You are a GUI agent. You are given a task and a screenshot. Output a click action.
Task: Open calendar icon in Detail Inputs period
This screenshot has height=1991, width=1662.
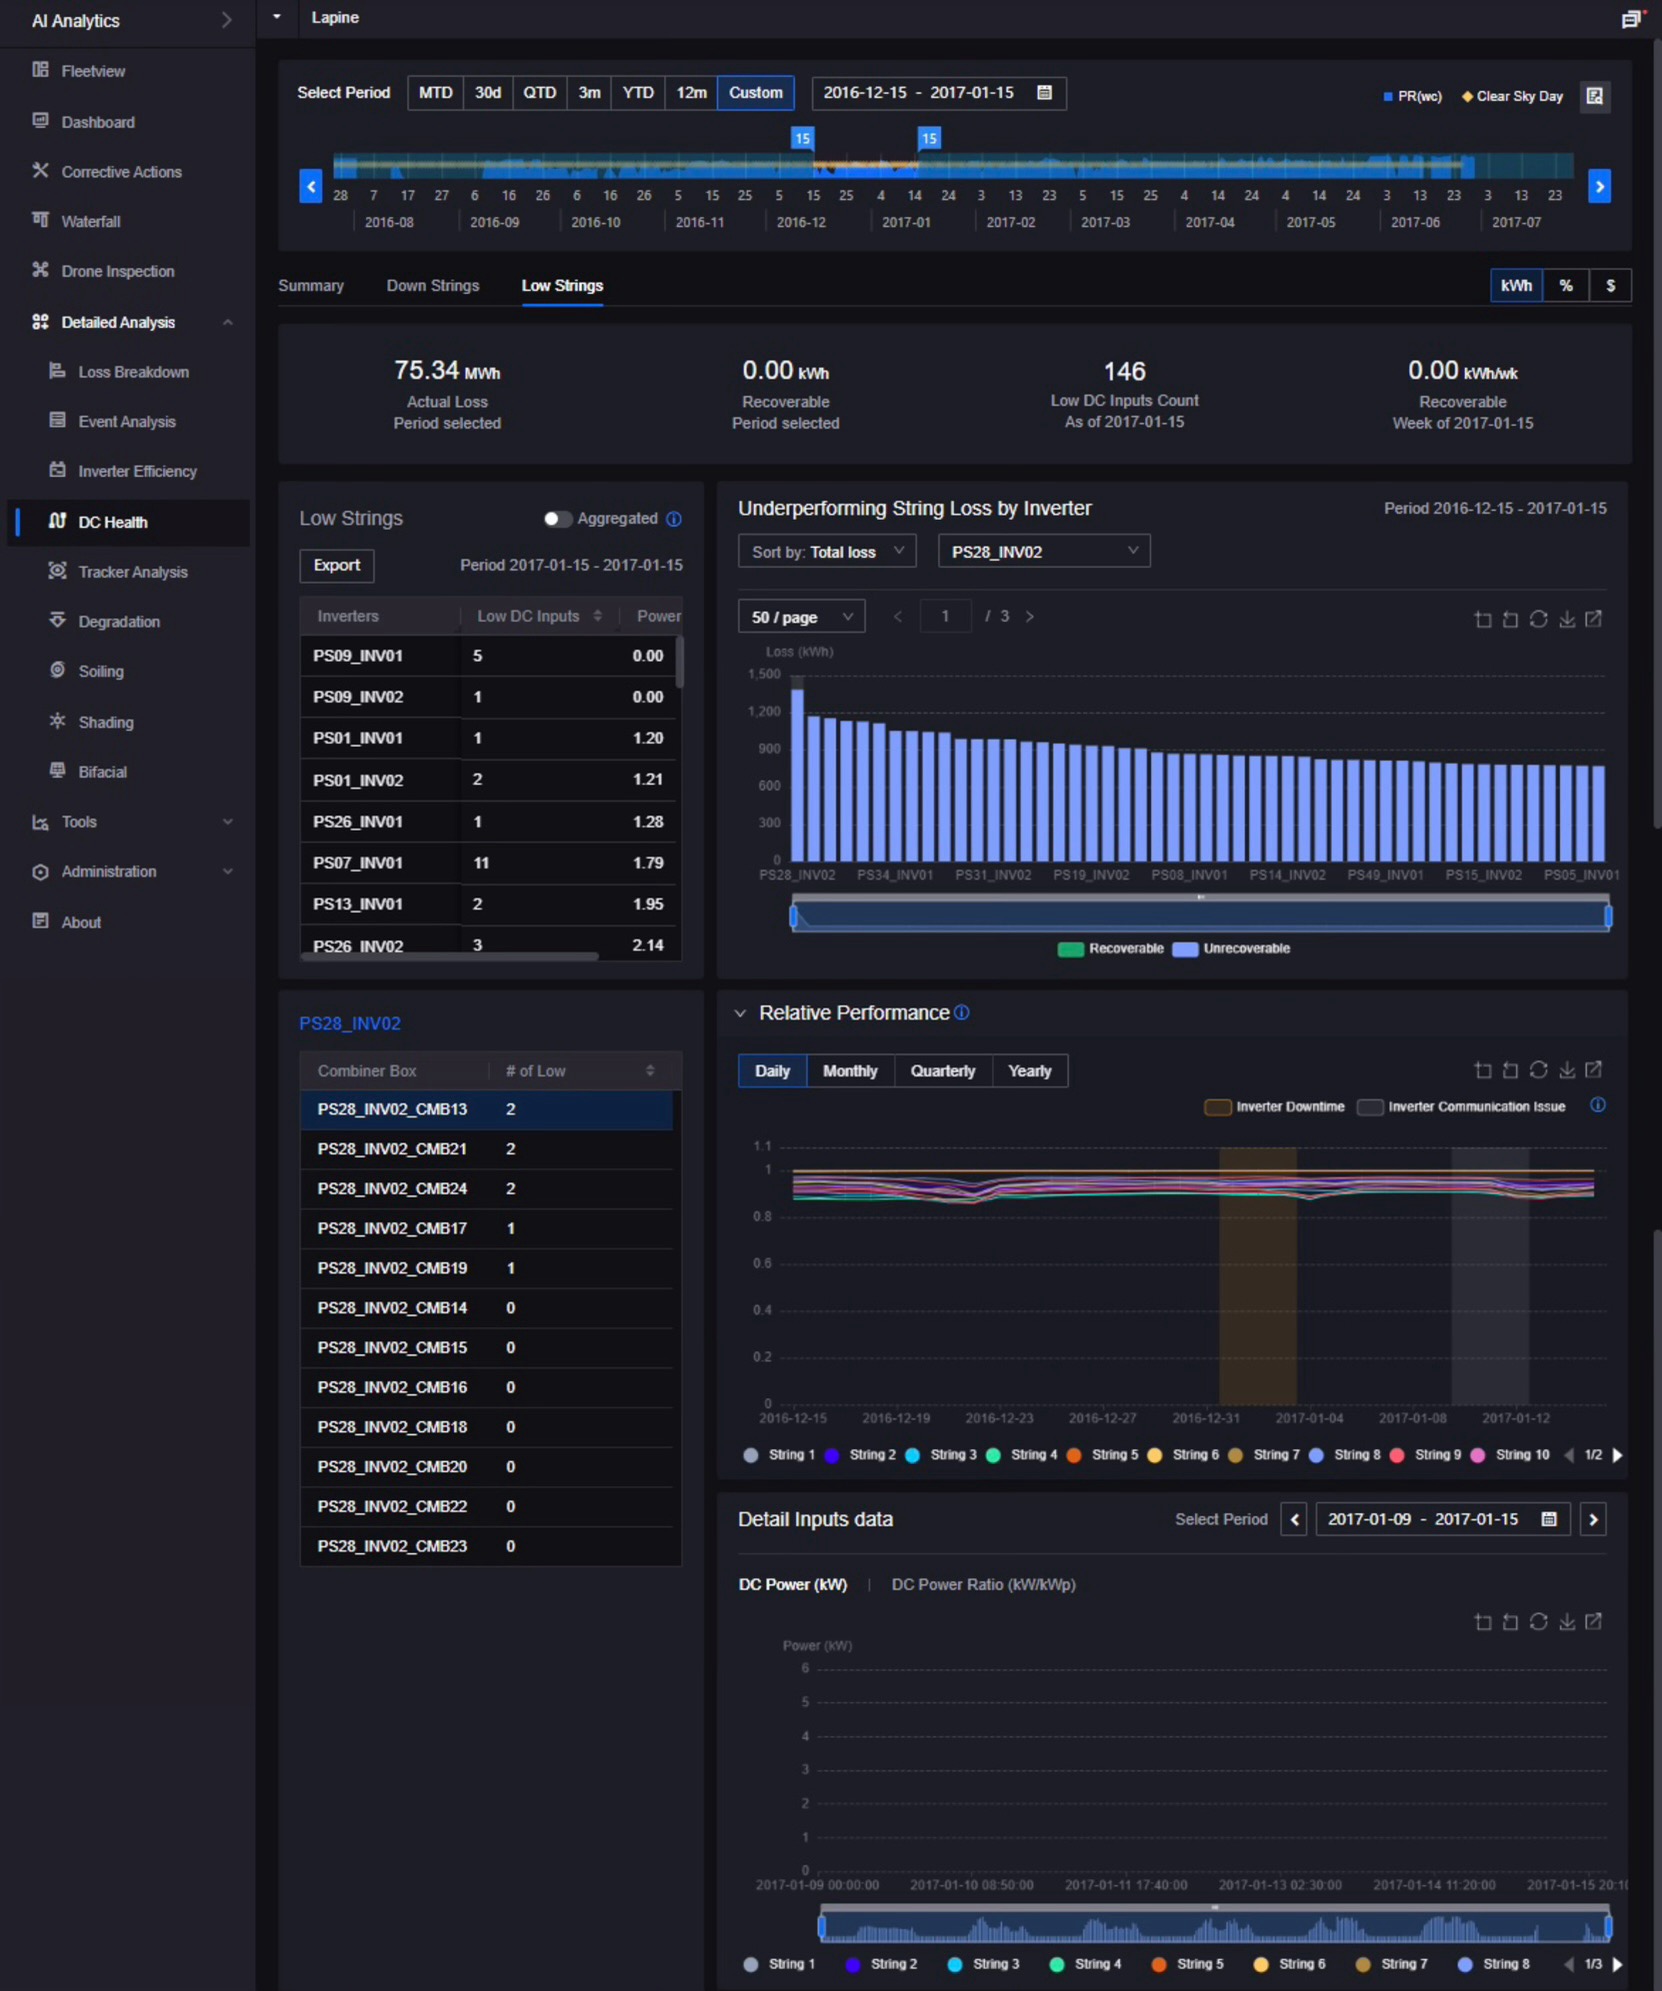click(1549, 1520)
